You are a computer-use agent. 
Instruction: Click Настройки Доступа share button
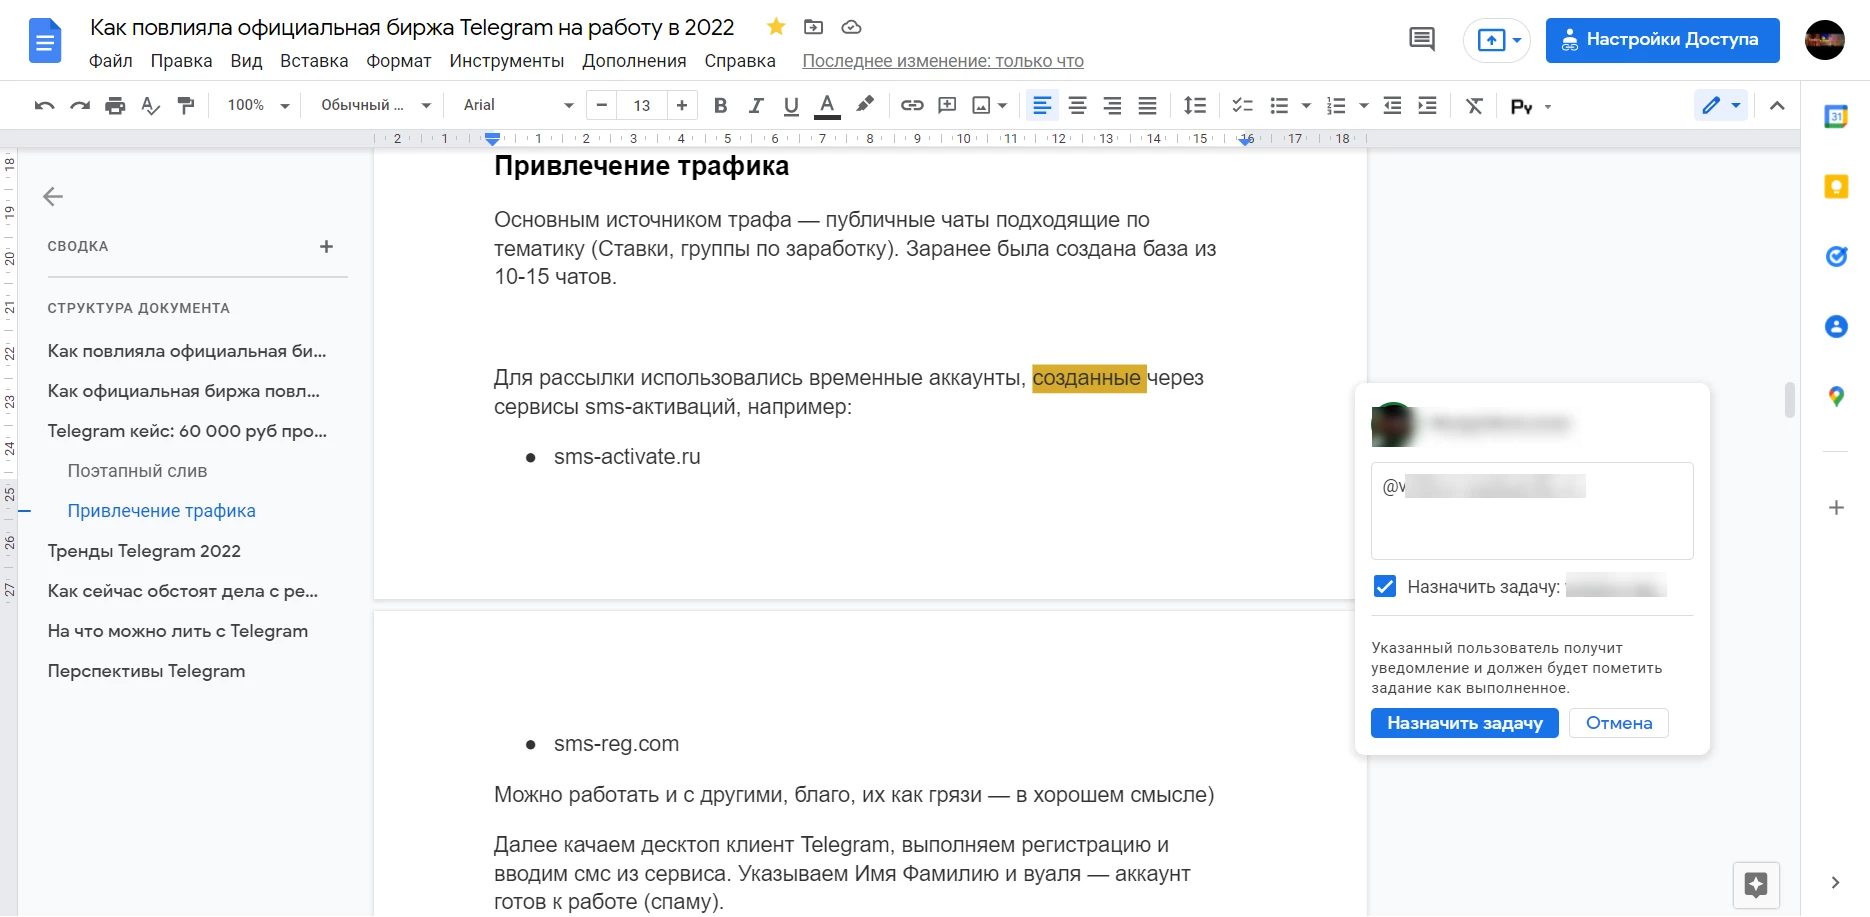coord(1662,40)
